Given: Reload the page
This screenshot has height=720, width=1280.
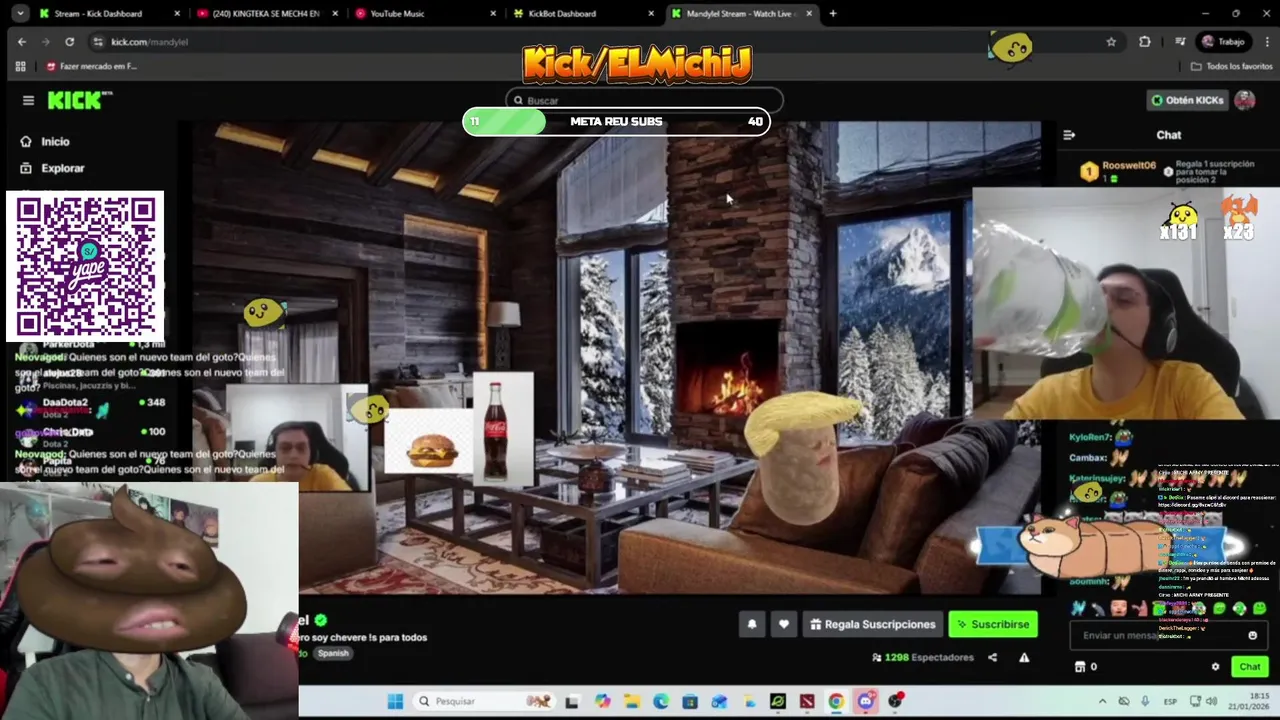Looking at the screenshot, I should pos(70,42).
